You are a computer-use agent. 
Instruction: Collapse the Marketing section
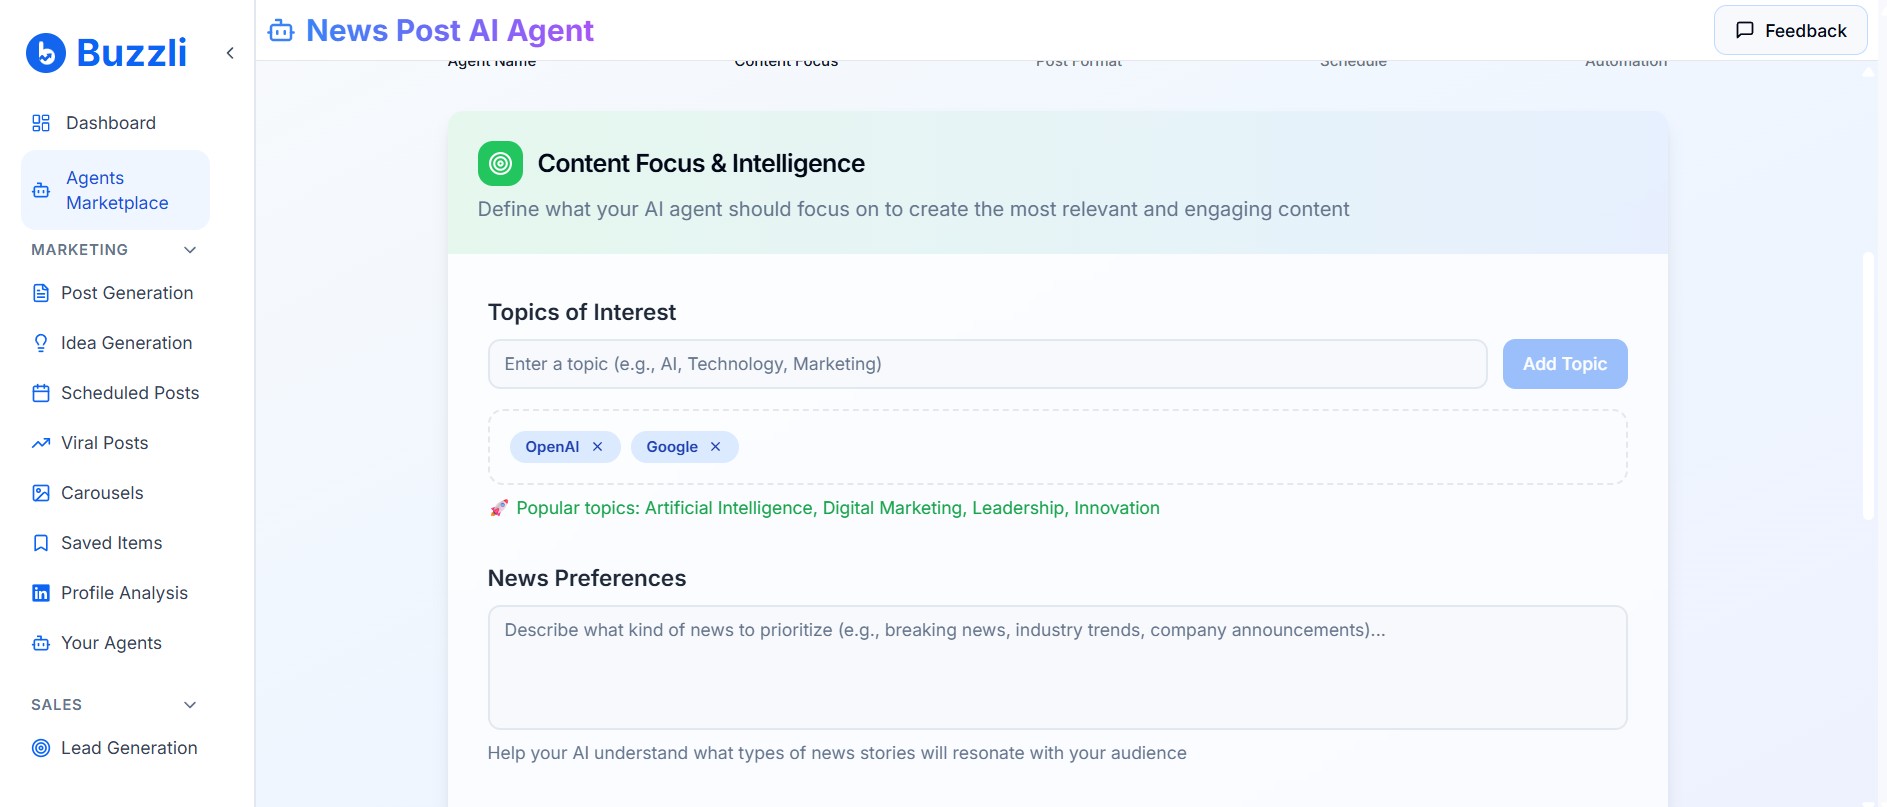[190, 249]
